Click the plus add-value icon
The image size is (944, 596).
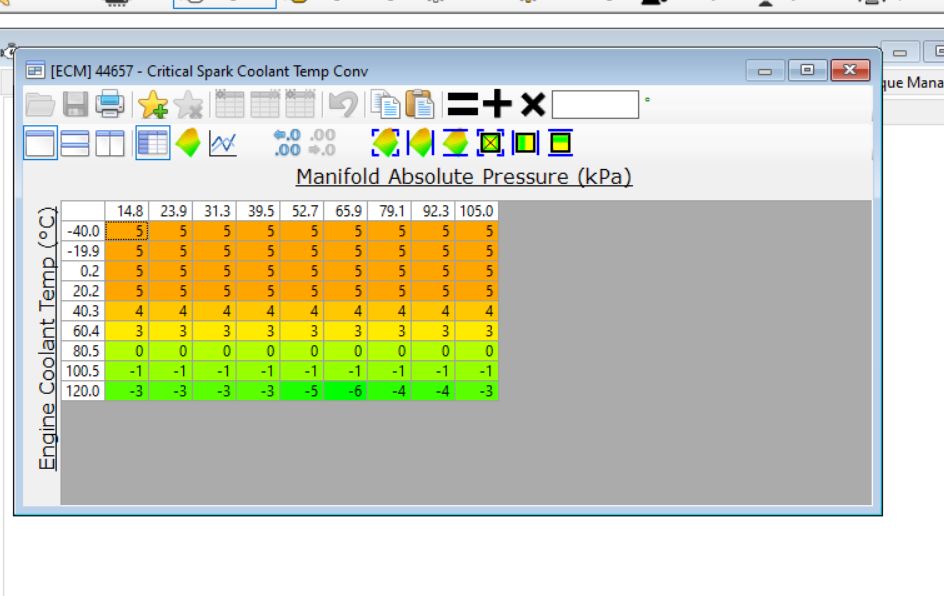tap(497, 104)
